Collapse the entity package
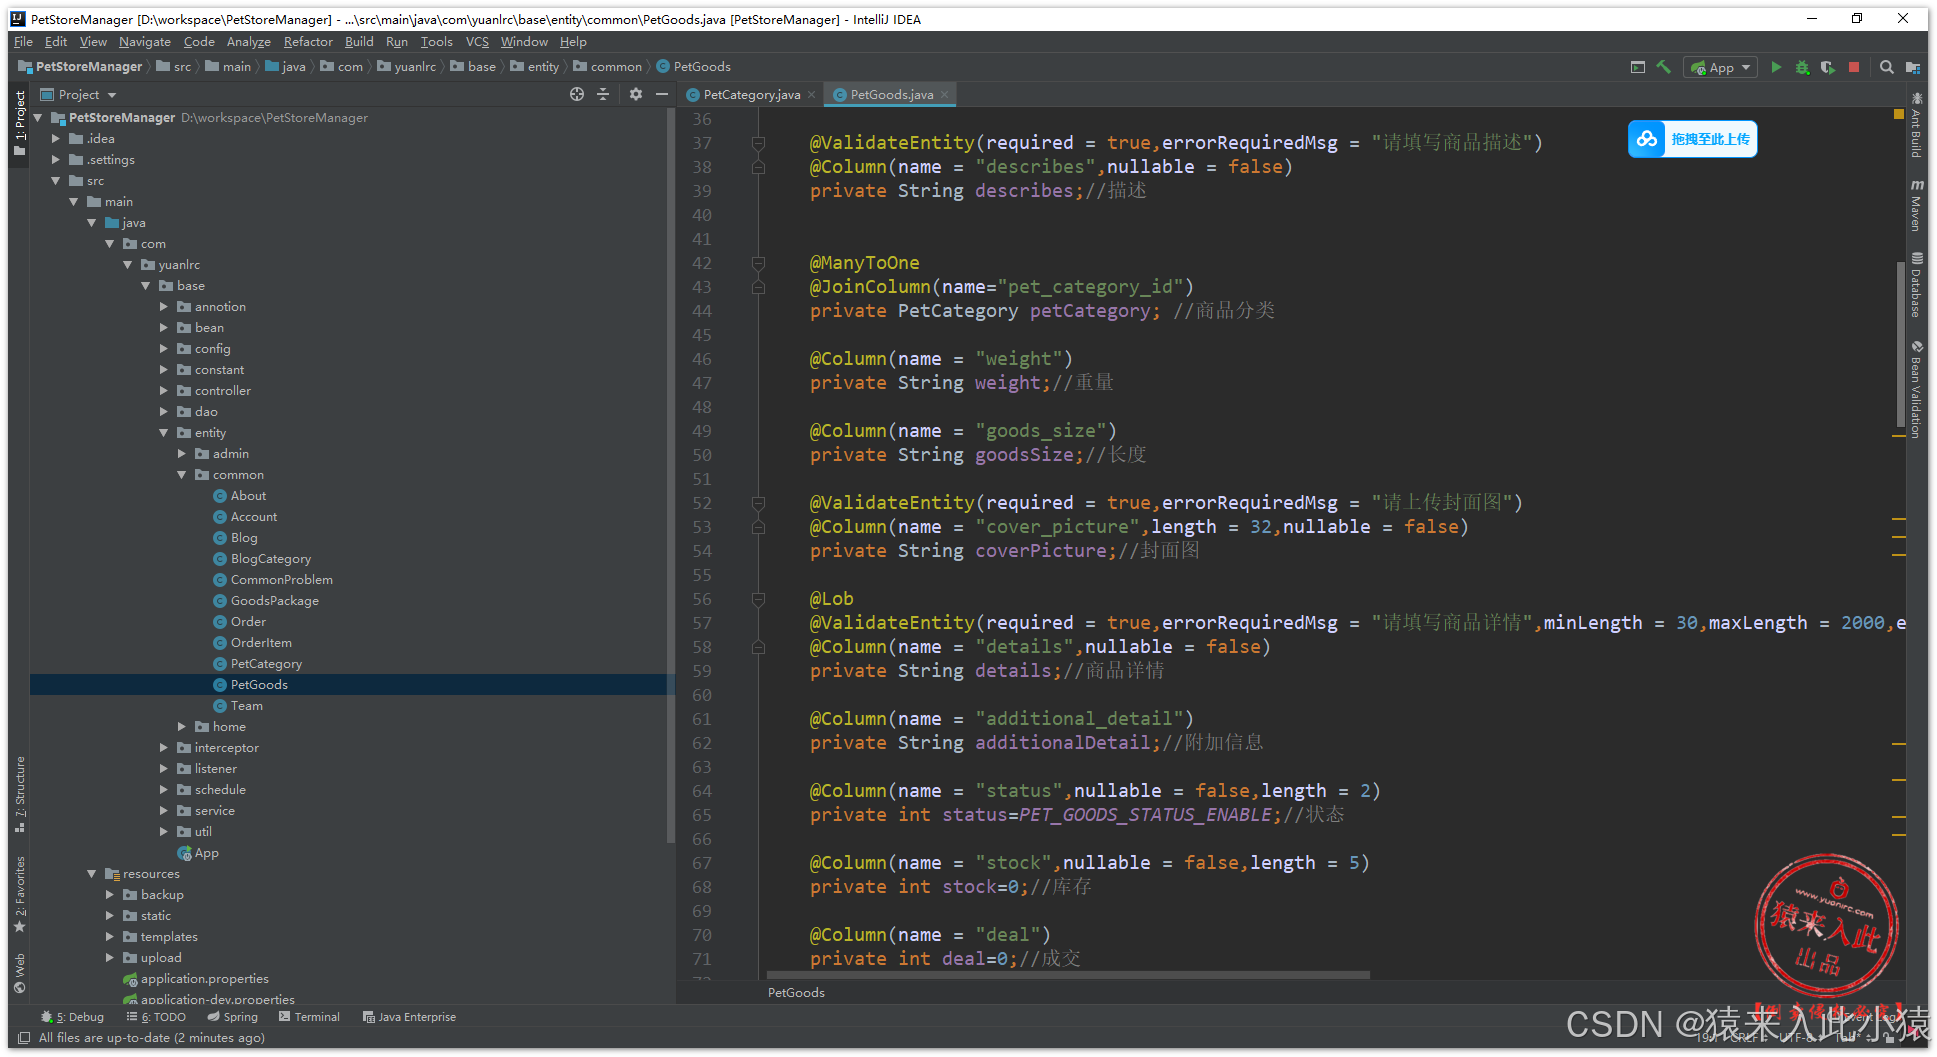 tap(164, 433)
